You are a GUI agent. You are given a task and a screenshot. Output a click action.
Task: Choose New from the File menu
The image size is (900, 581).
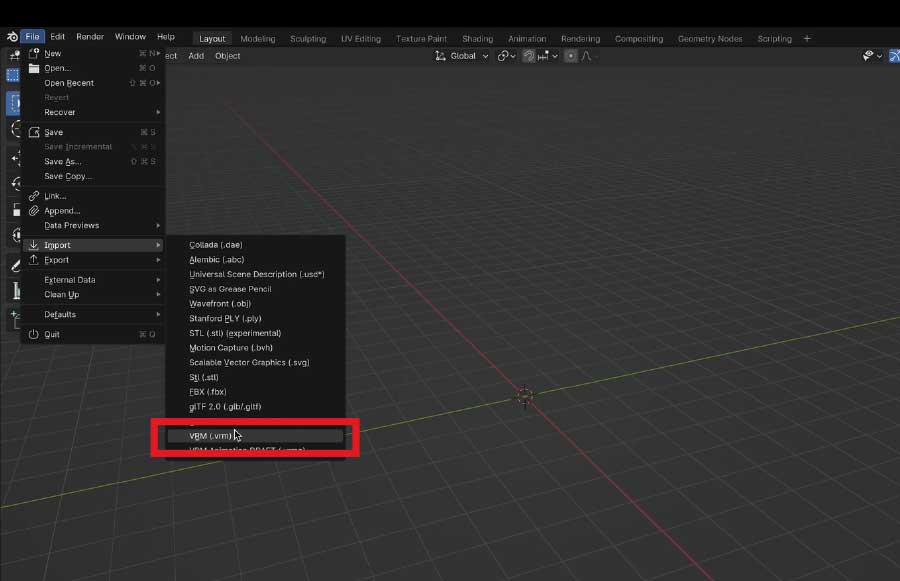[x=92, y=53]
